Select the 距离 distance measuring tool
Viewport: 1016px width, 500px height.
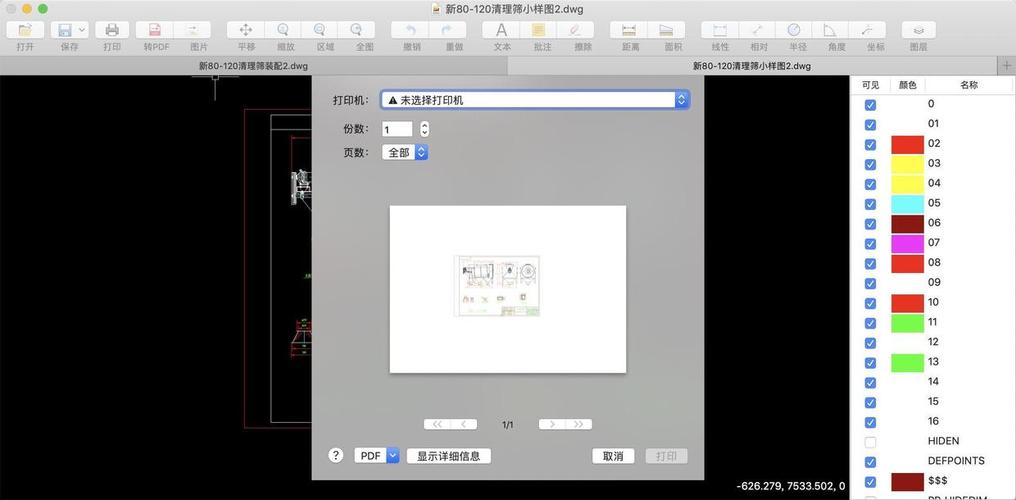pos(629,31)
